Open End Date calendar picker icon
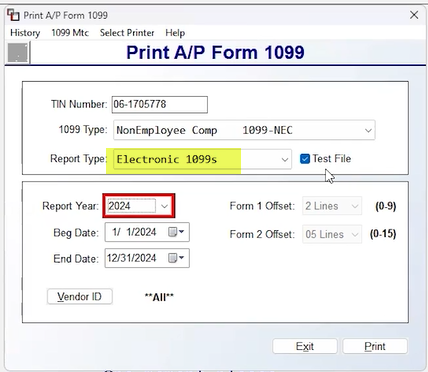The height and width of the screenshot is (372, 428). (176, 258)
